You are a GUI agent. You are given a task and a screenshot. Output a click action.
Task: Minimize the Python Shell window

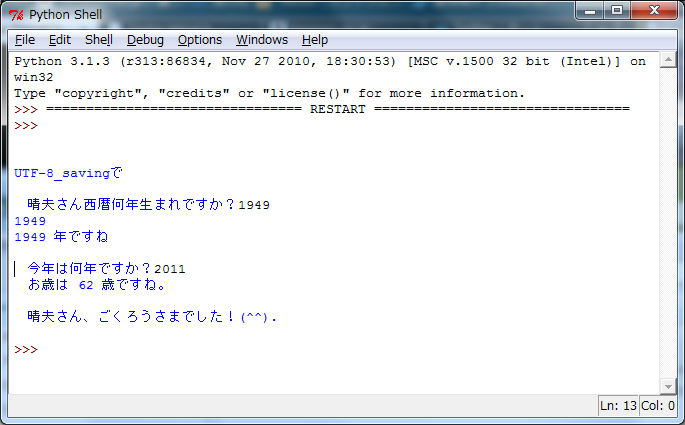tap(590, 10)
